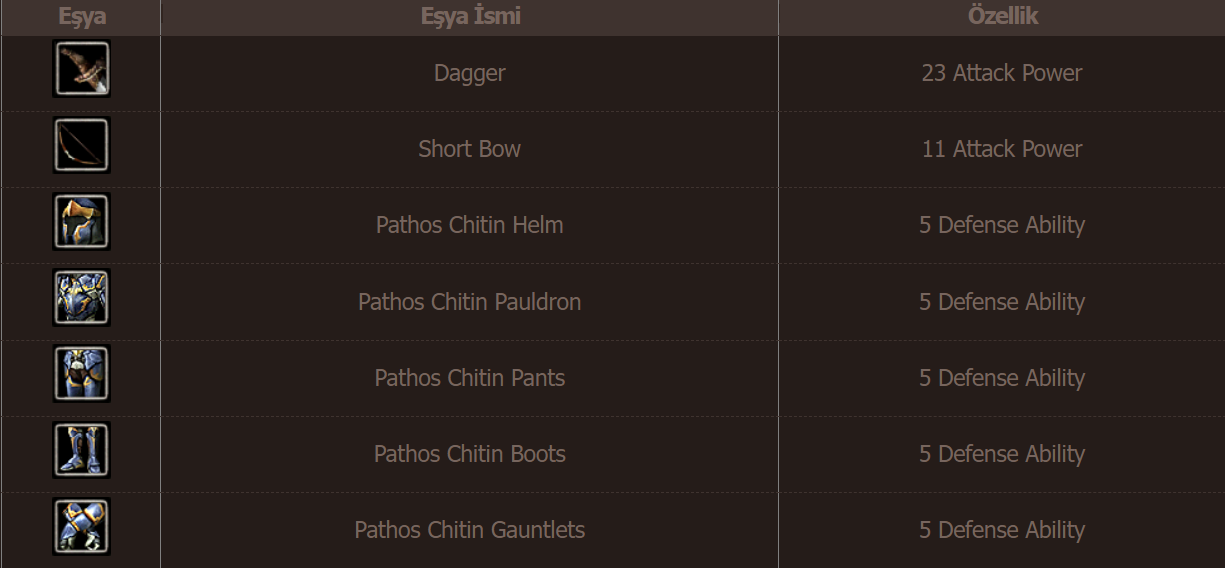Click the Short Bow name text

(x=469, y=149)
